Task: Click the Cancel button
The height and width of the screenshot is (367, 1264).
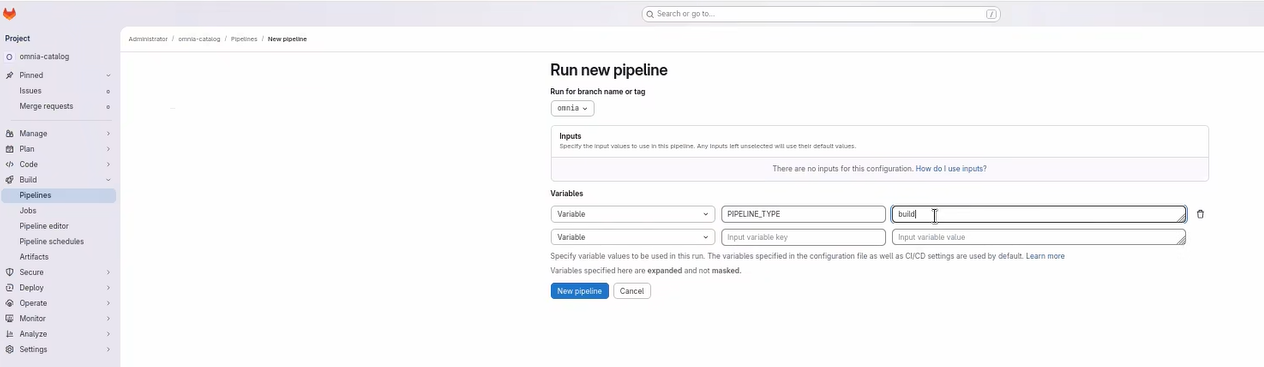Action: click(632, 291)
